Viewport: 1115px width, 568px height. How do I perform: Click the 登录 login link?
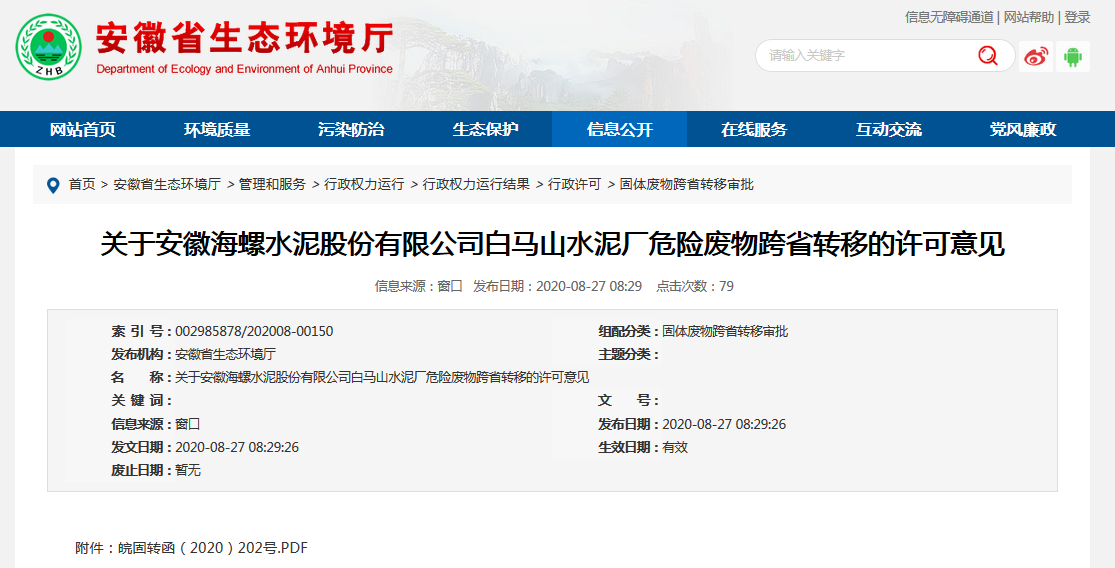tap(1077, 17)
